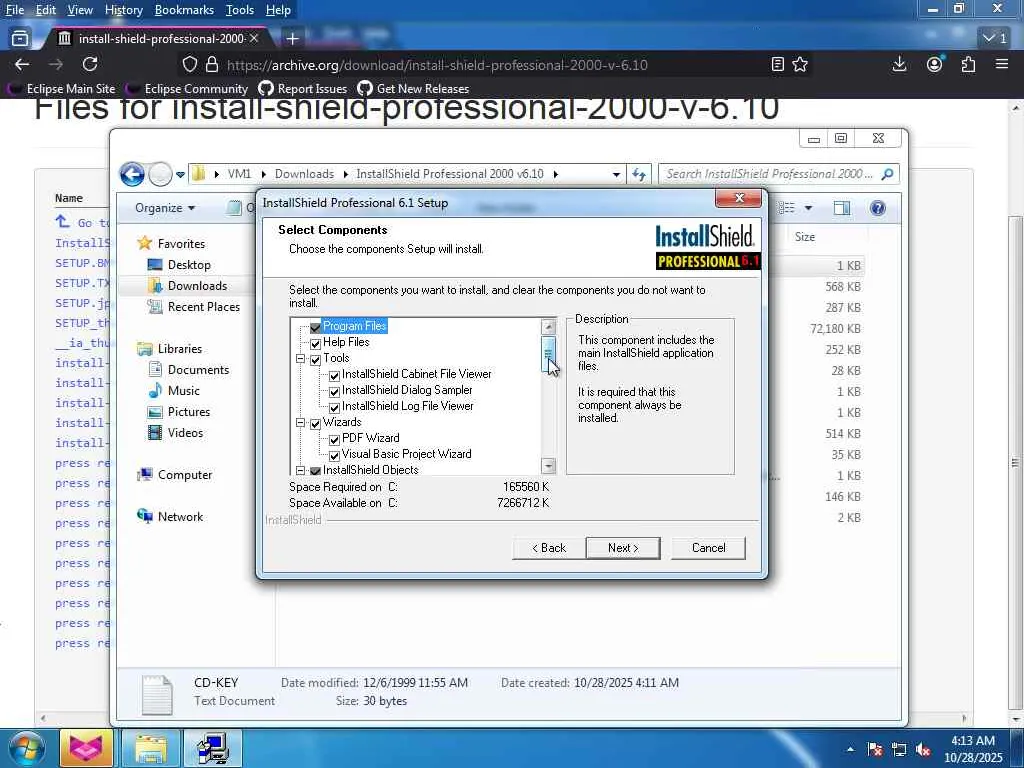The image size is (1024, 768).
Task: Click the padlock site info icon
Action: (212, 64)
